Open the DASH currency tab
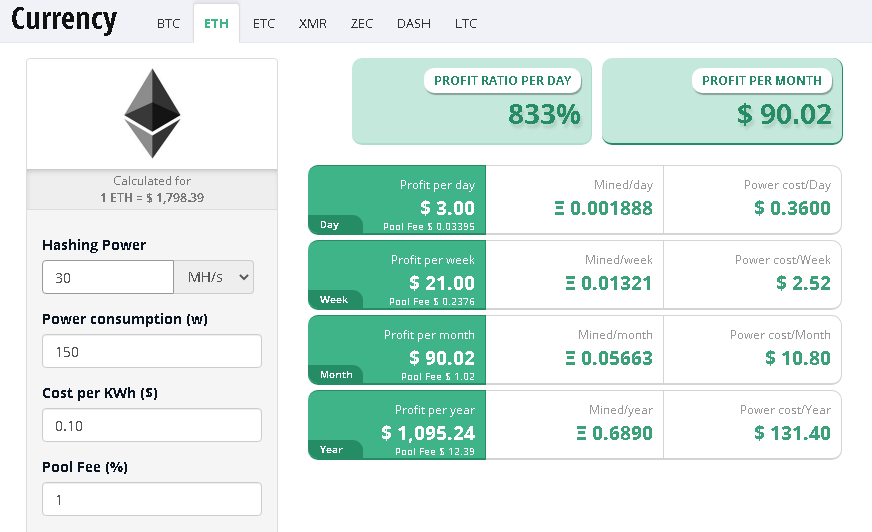 414,23
